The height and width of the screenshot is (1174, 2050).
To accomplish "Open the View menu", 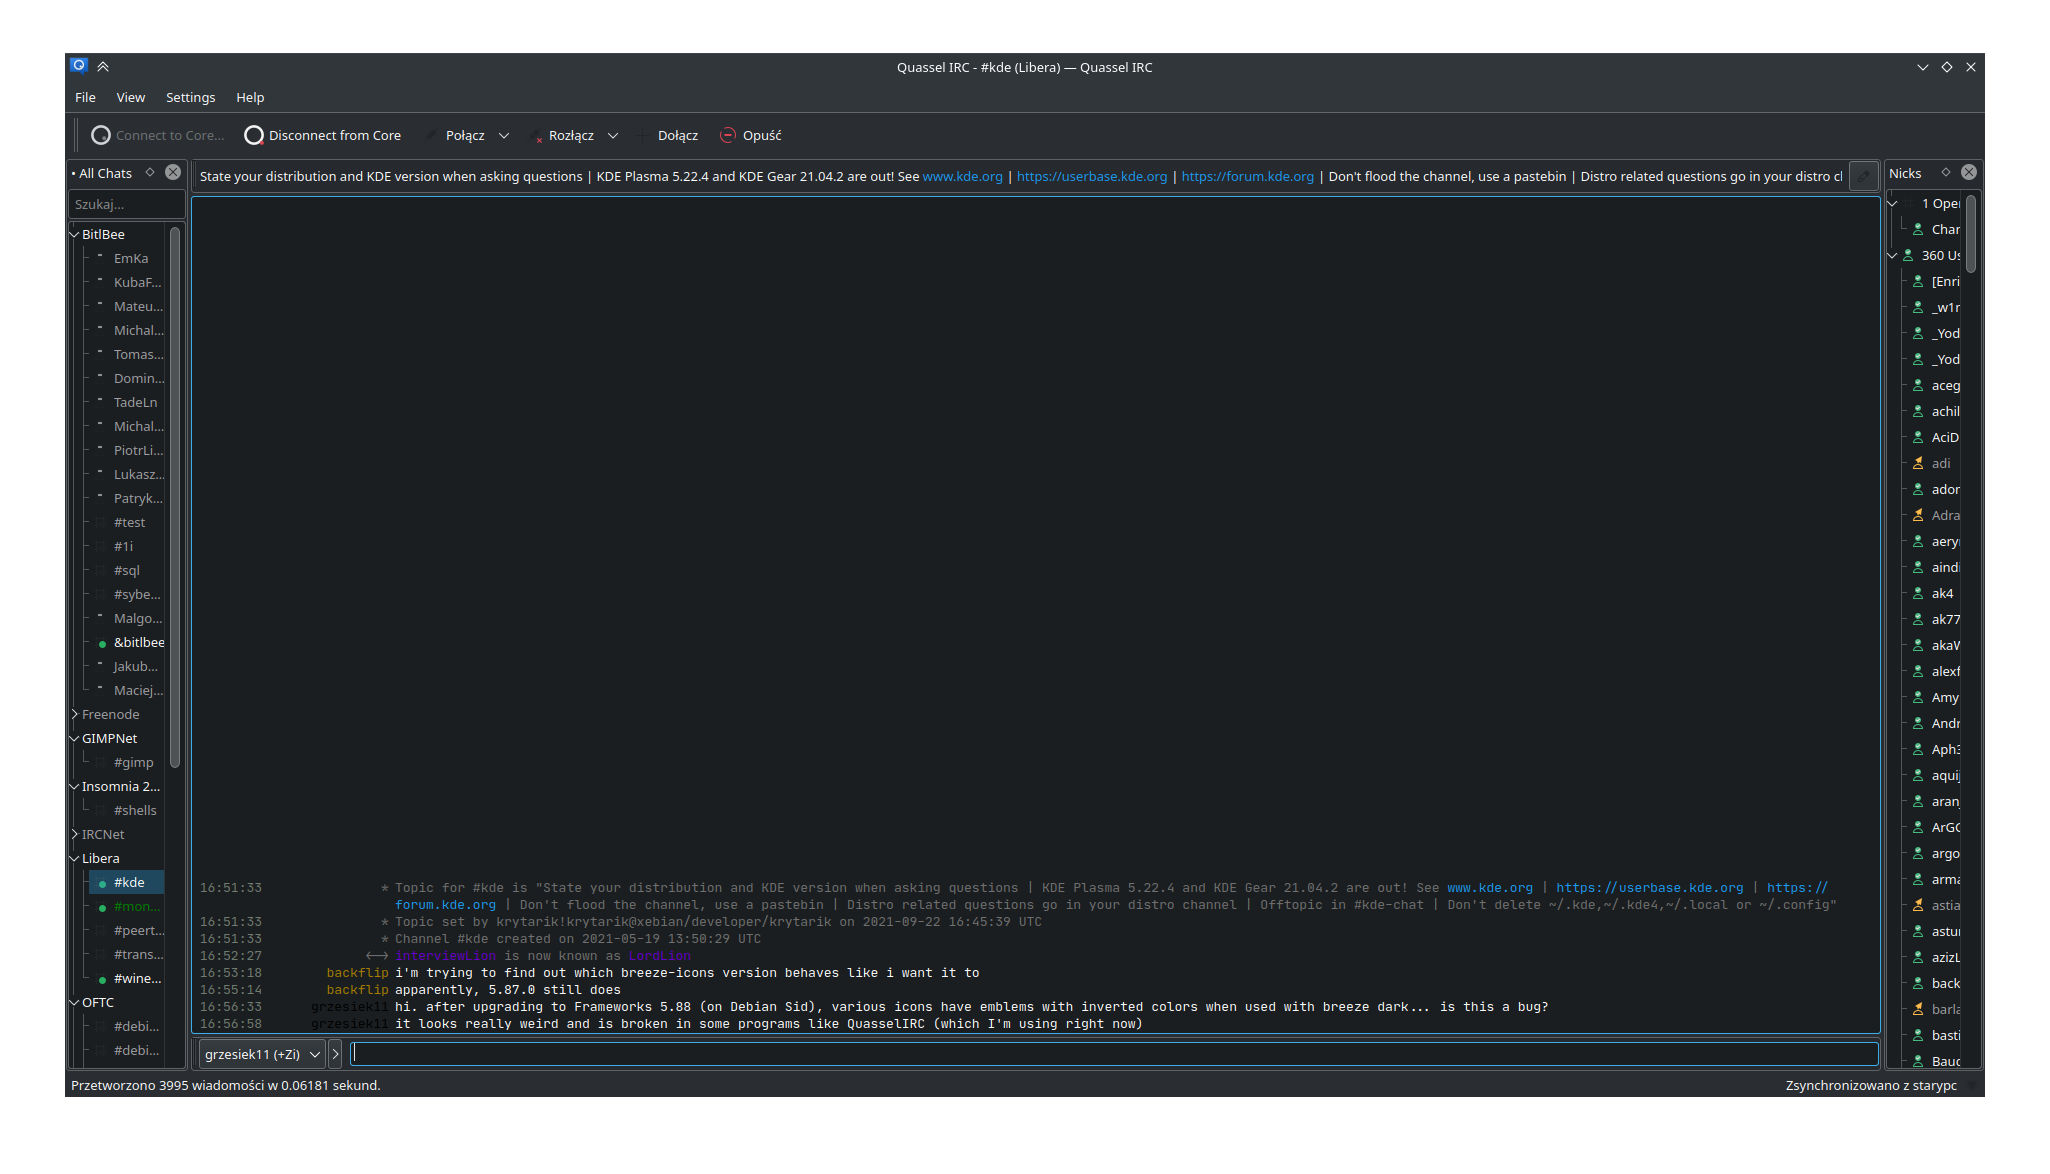I will 130,97.
